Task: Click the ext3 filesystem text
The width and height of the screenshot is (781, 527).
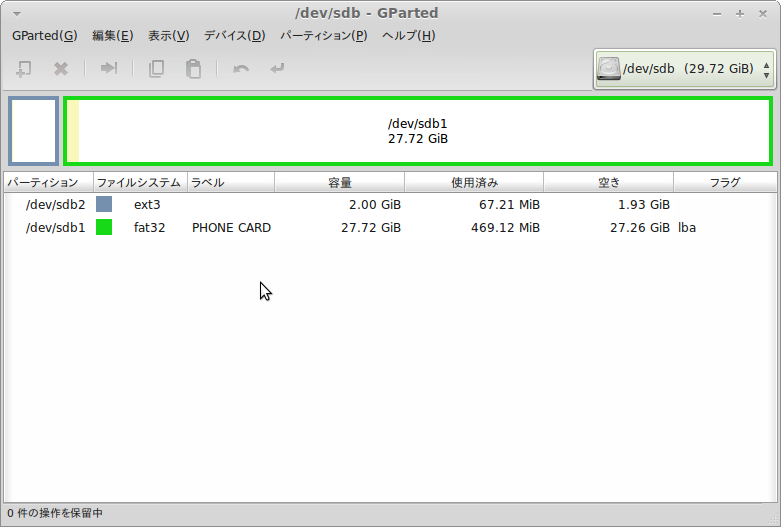Action: point(147,205)
